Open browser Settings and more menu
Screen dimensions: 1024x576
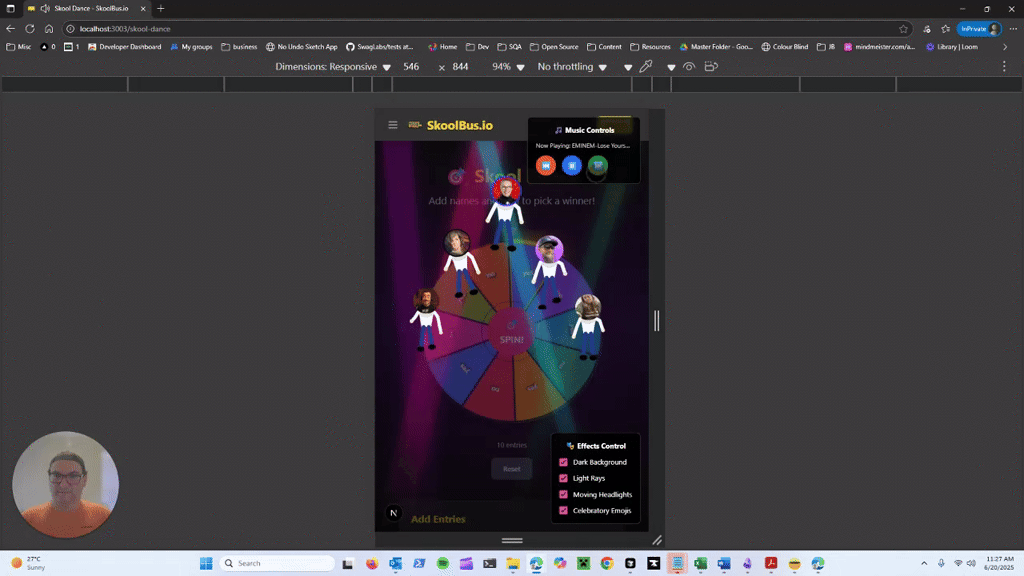(x=1013, y=29)
